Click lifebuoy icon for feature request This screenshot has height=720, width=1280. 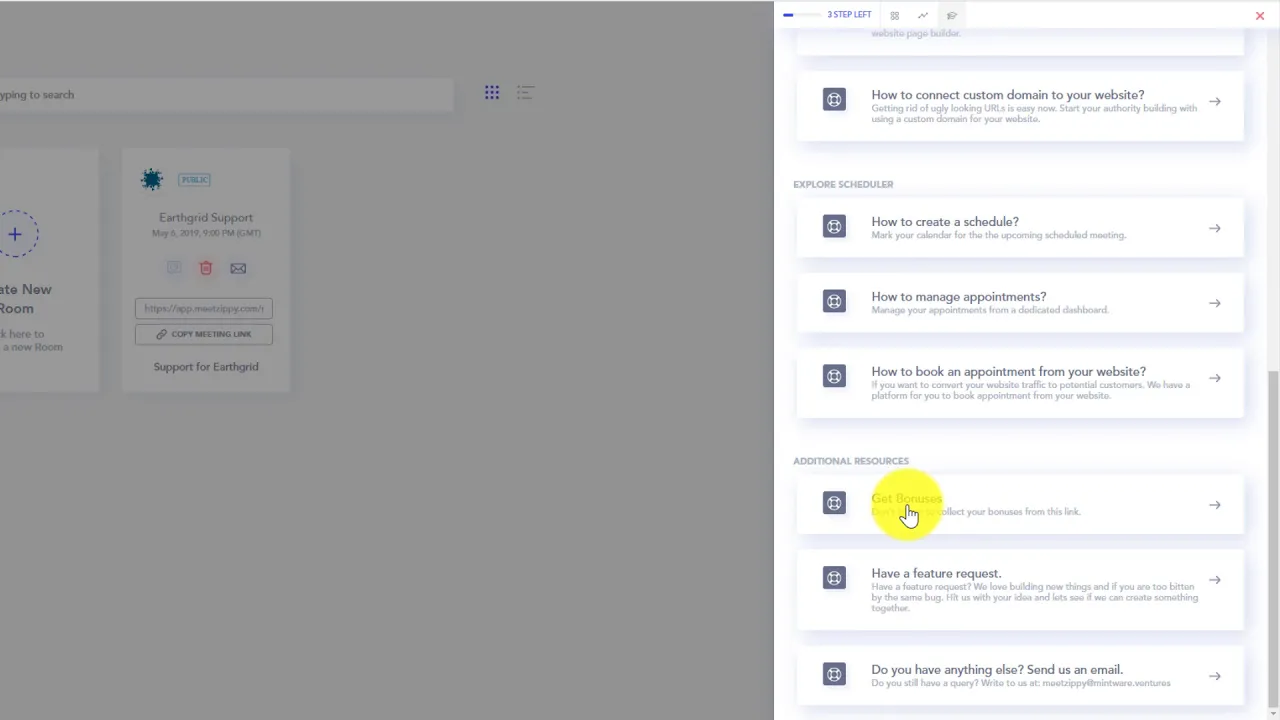coord(834,578)
